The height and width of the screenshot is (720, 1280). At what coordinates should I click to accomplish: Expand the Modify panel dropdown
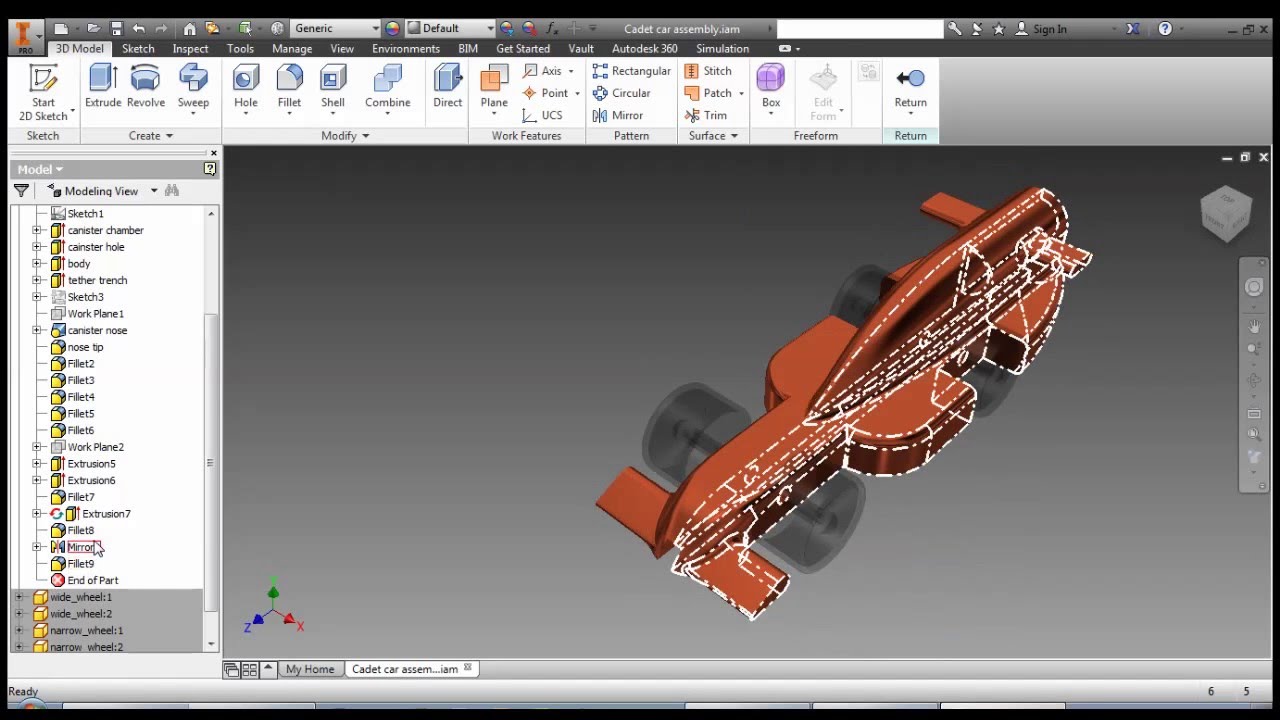pyautogui.click(x=345, y=136)
